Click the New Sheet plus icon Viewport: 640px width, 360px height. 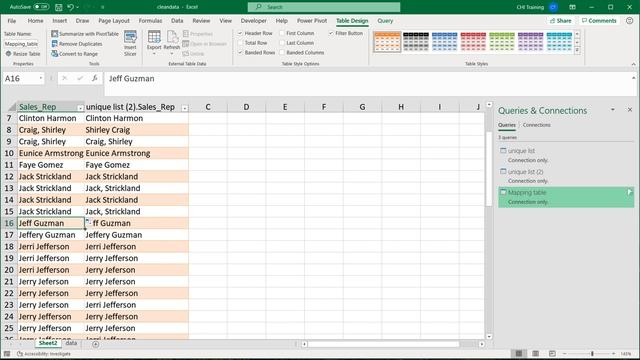point(96,344)
